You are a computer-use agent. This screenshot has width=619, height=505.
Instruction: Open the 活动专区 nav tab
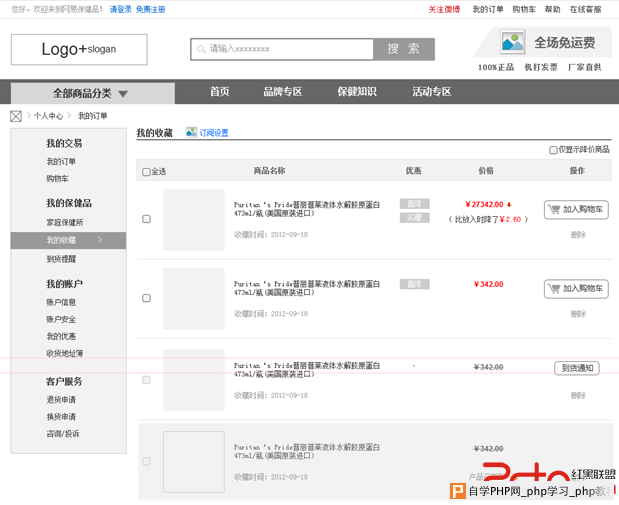431,92
